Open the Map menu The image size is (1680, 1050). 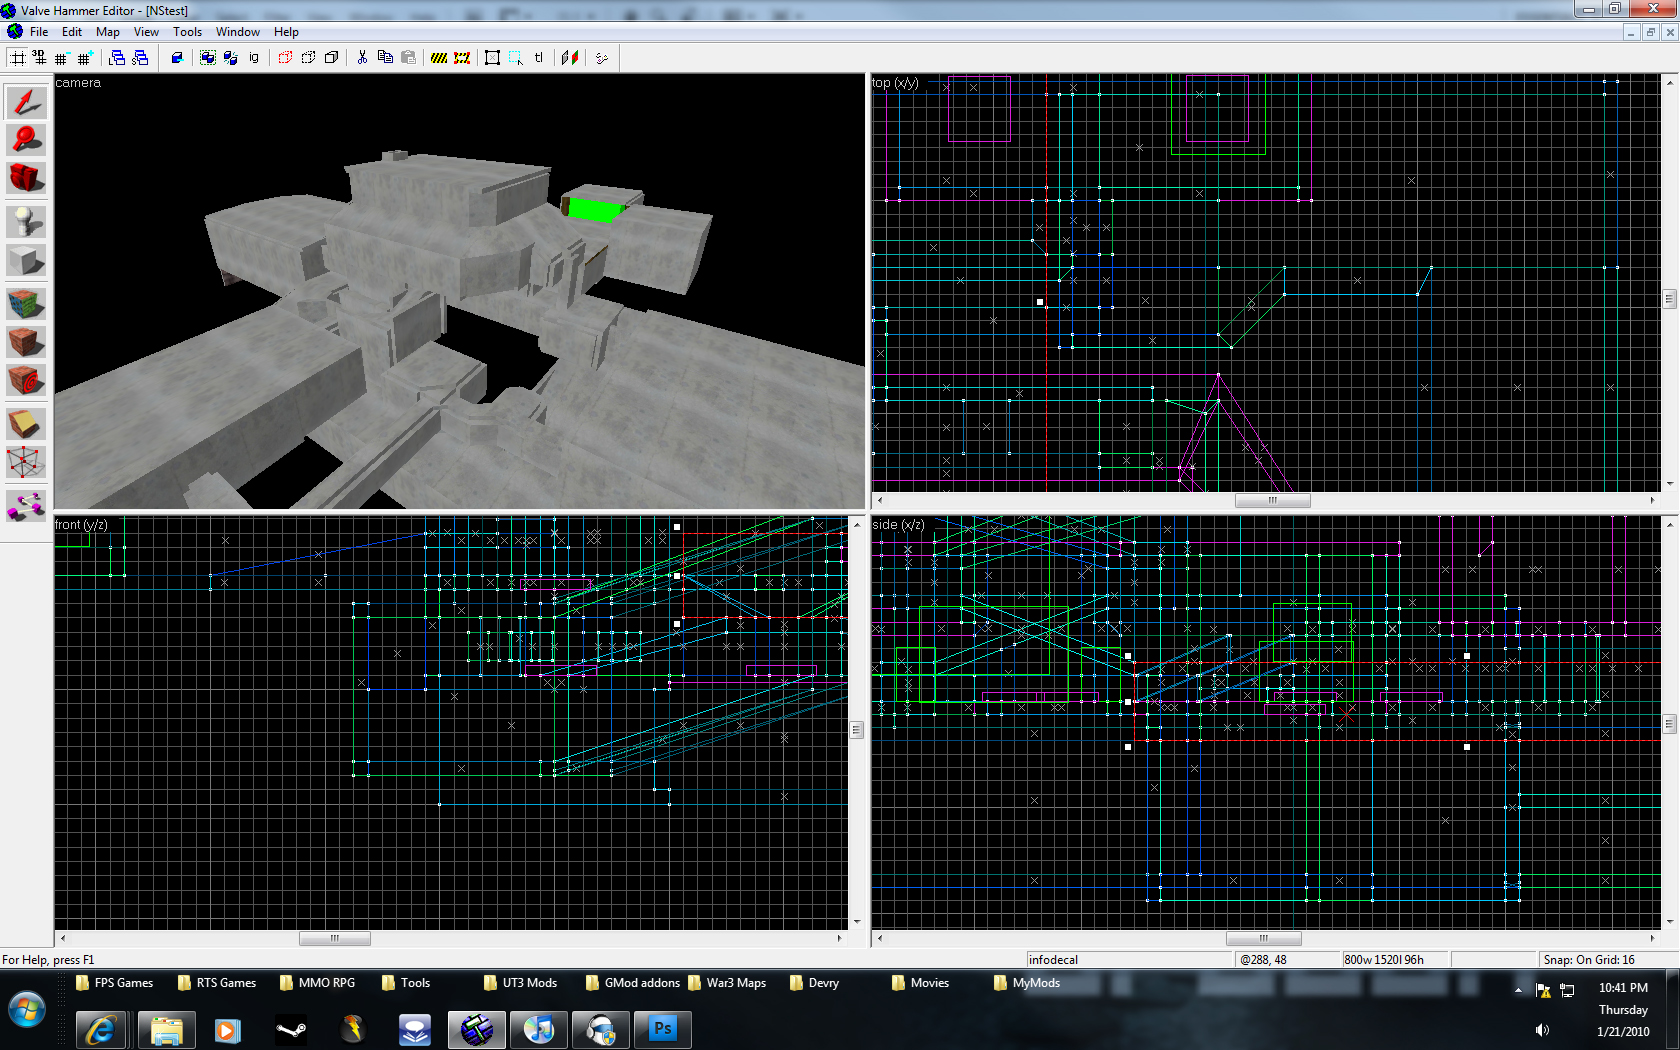[x=107, y=32]
